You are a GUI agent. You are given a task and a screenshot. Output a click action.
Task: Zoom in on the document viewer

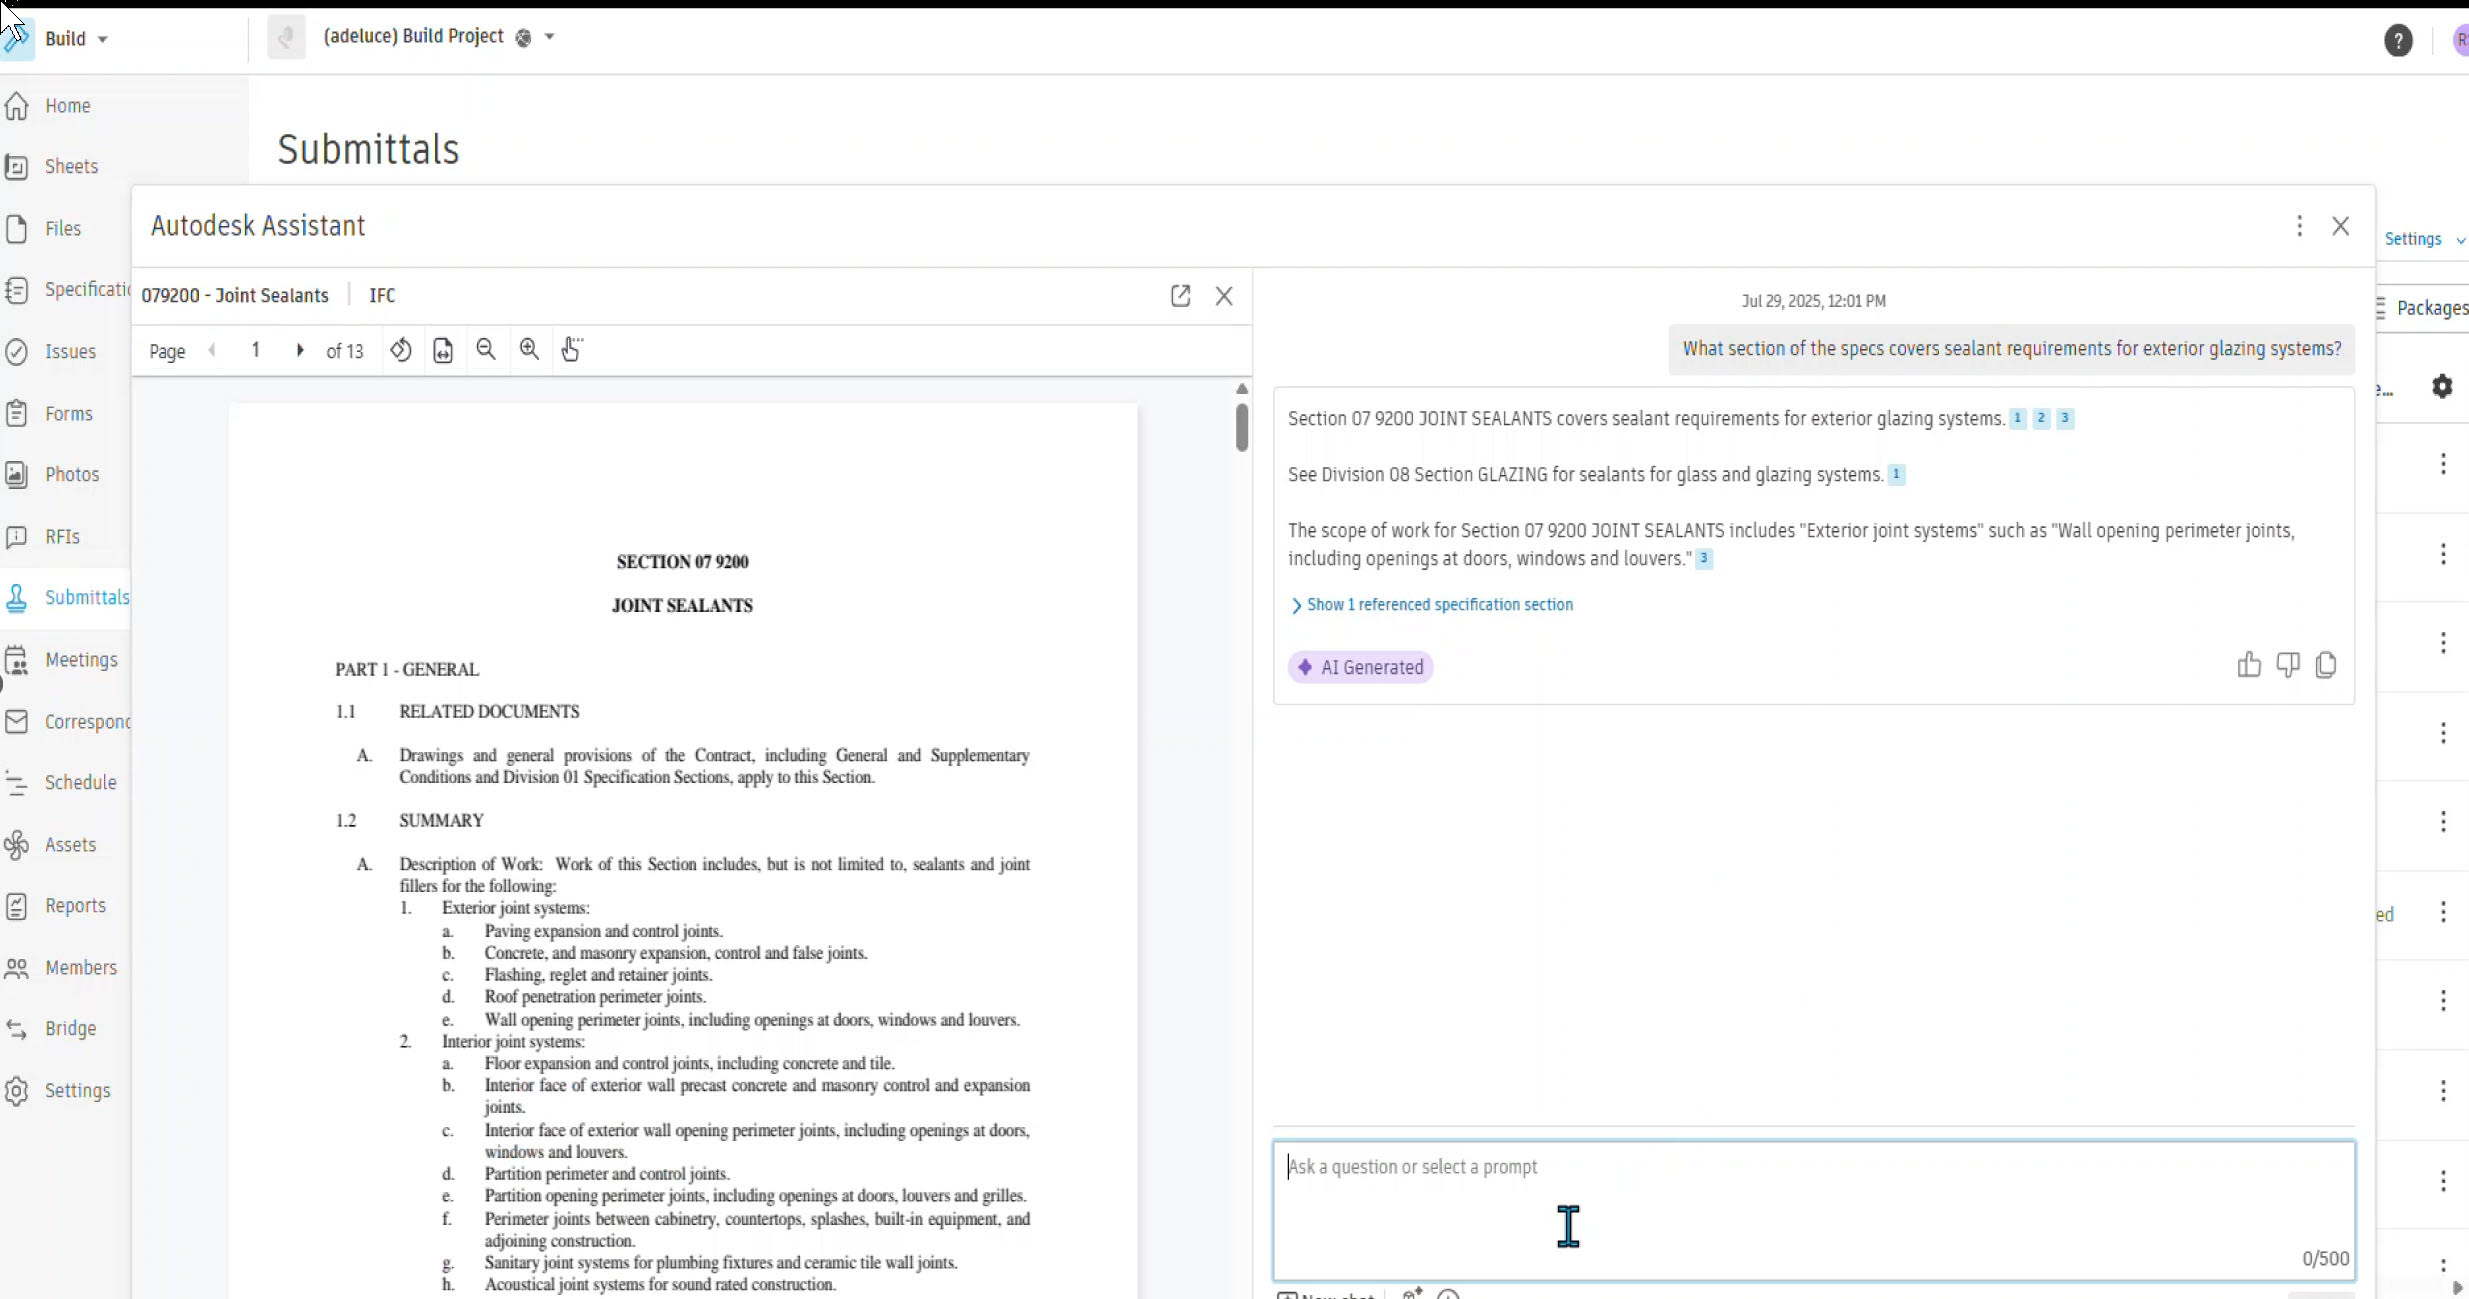[x=529, y=349]
